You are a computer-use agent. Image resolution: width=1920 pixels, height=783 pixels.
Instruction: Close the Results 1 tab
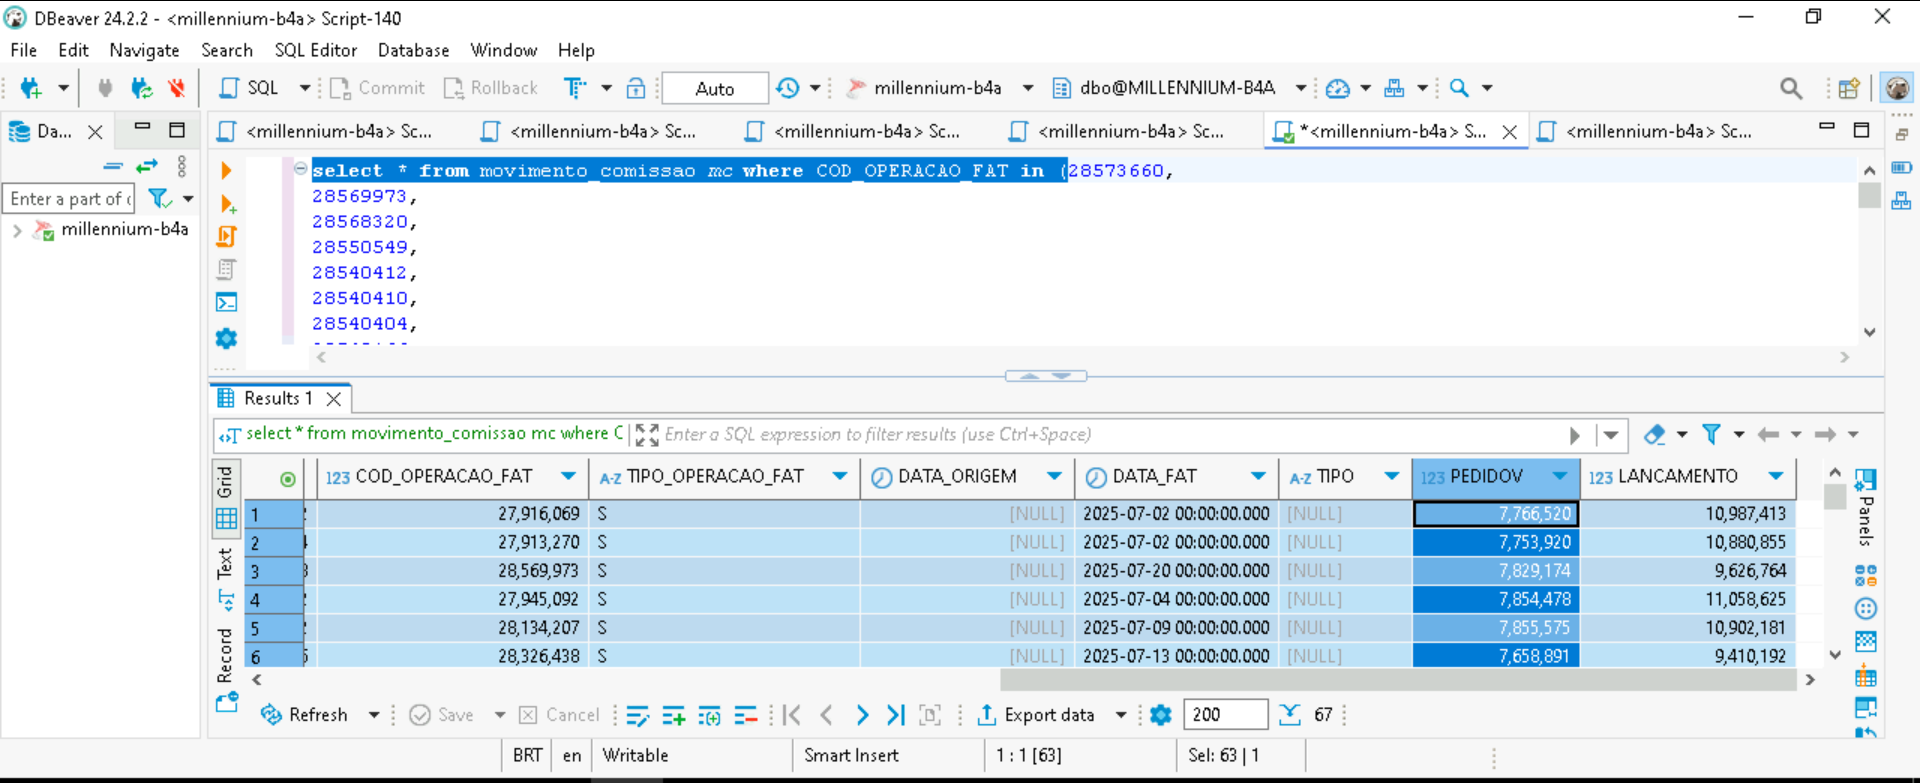coord(334,399)
